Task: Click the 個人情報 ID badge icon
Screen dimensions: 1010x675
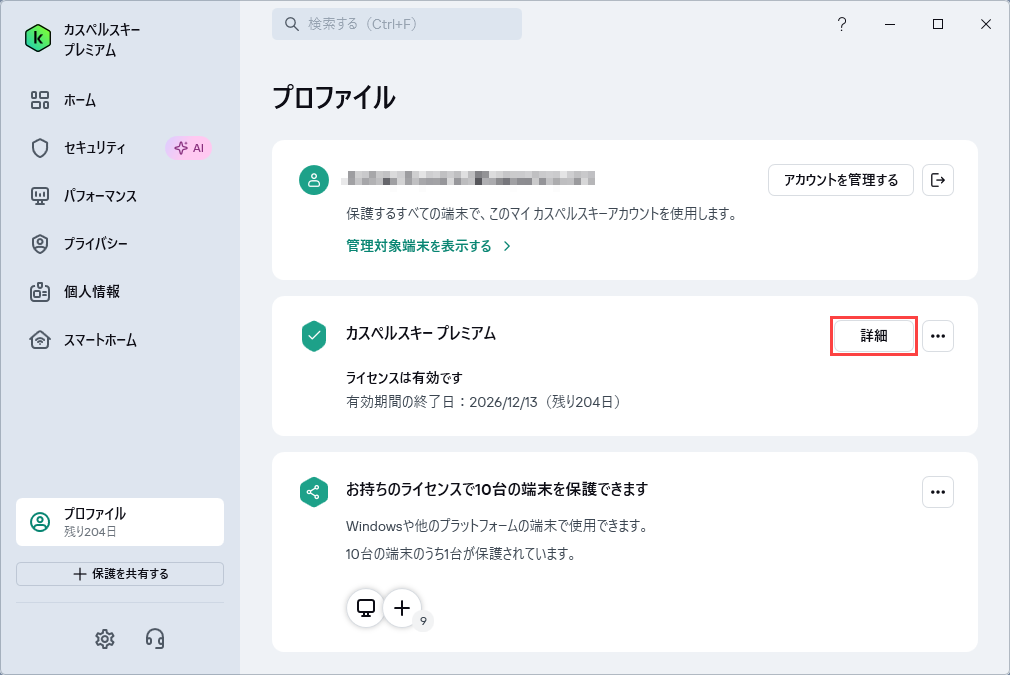Action: coord(40,292)
